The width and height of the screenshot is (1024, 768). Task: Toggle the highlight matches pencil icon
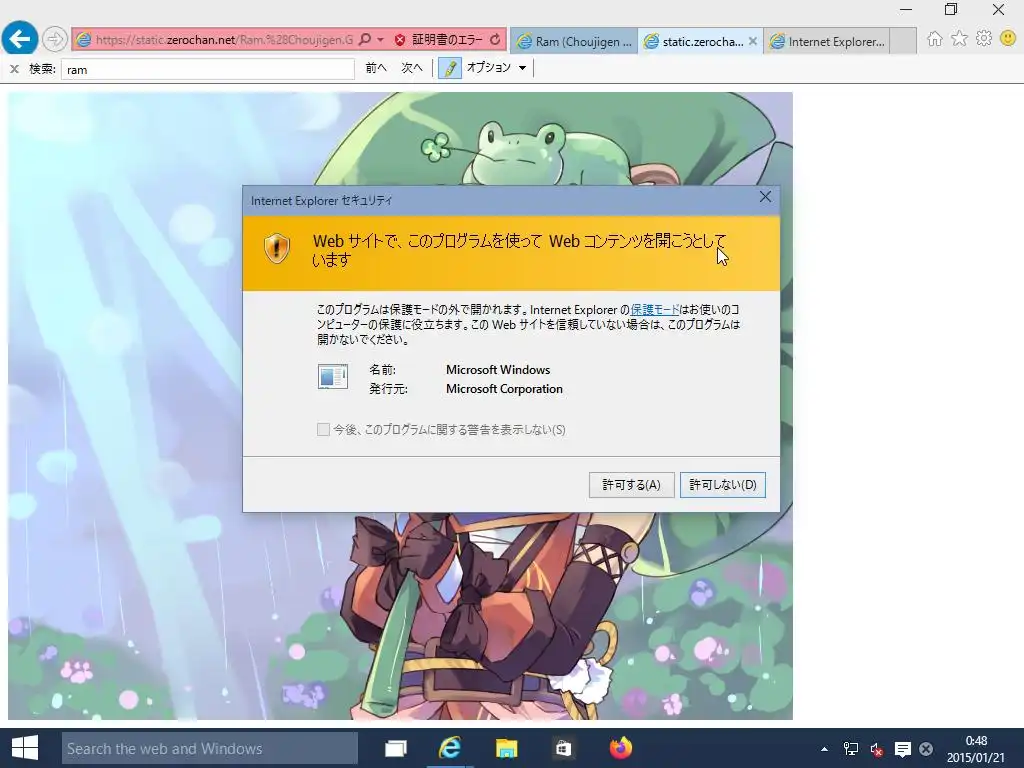(x=449, y=68)
